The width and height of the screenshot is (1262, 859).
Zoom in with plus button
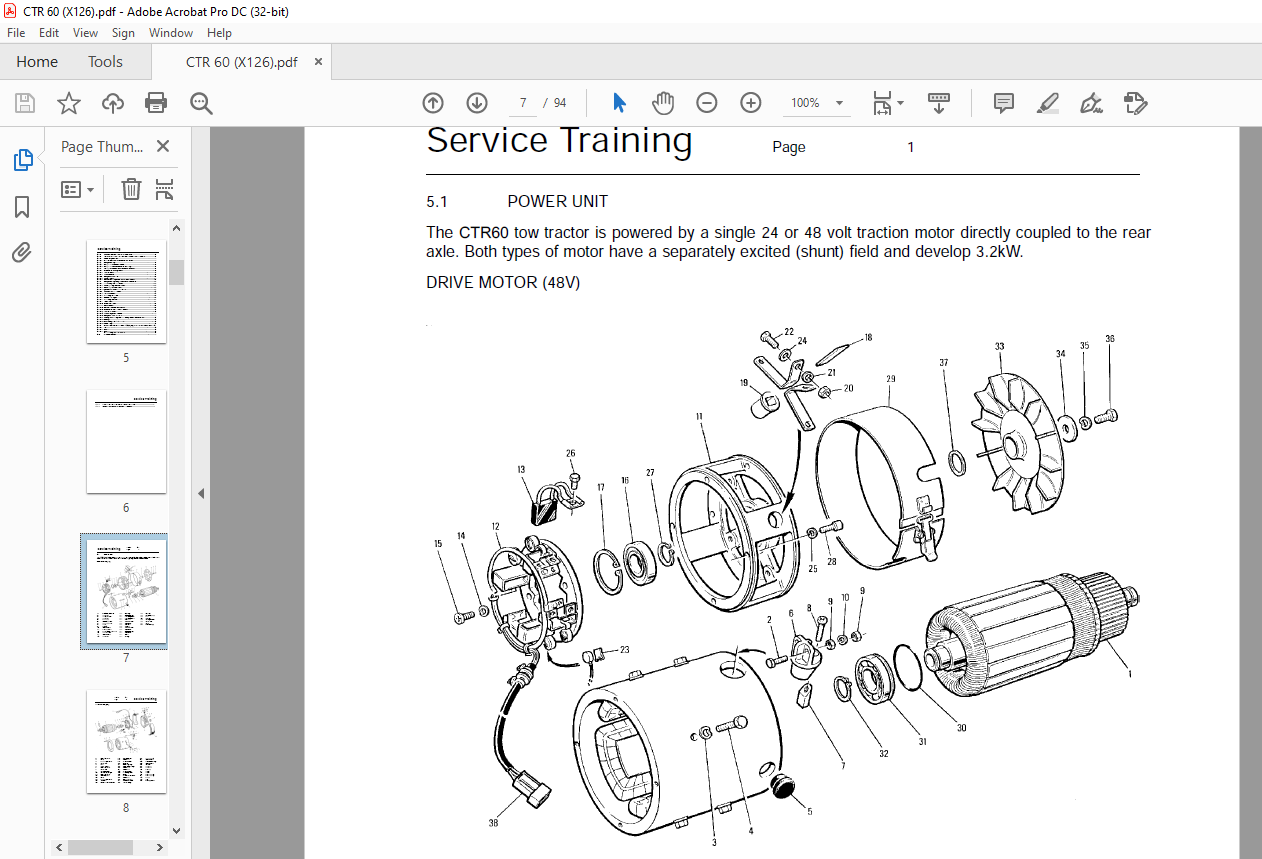751,103
